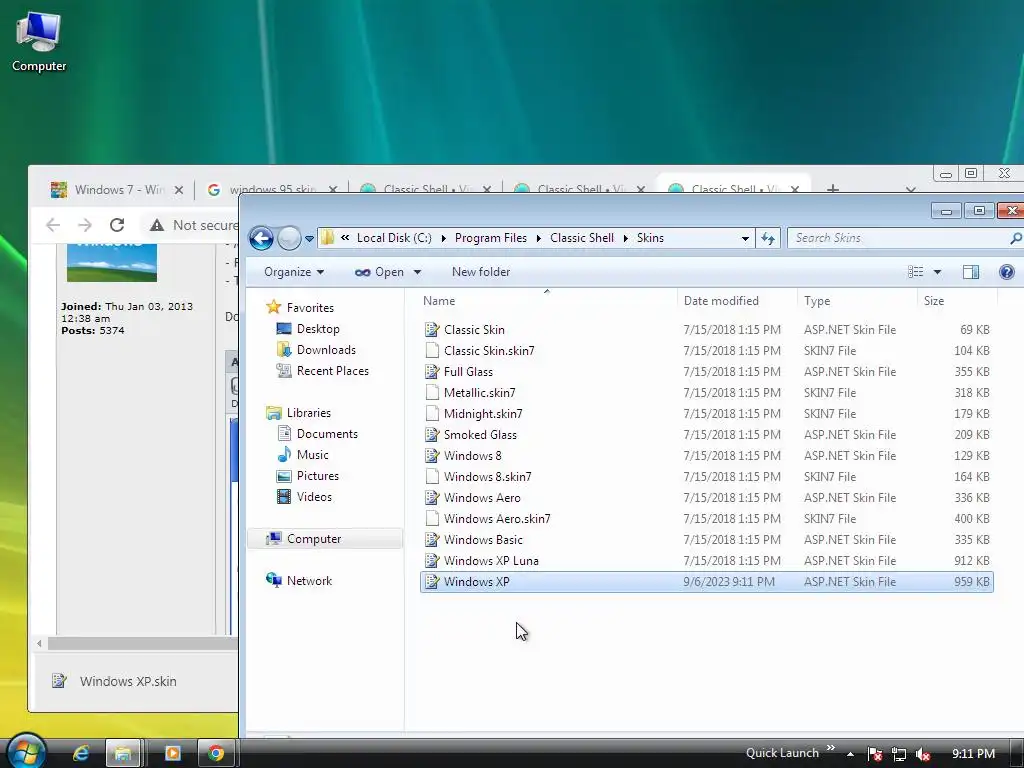
Task: Expand breadcrumb arrow after Classic Shell
Action: pyautogui.click(x=626, y=238)
